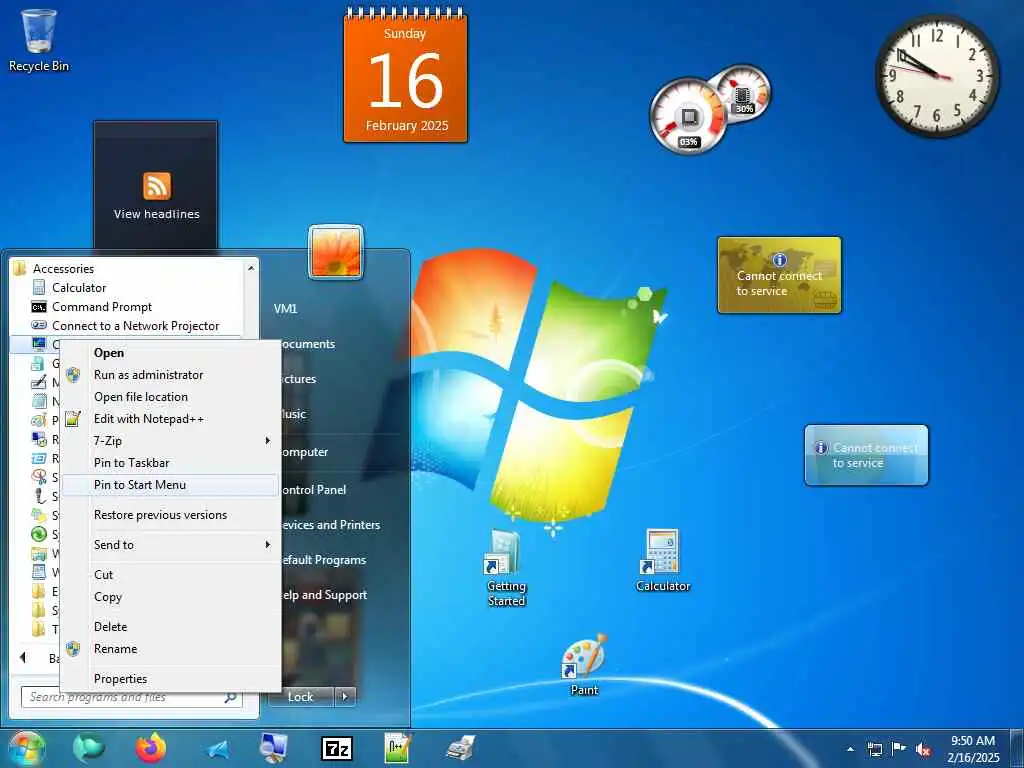This screenshot has width=1024, height=768.
Task: Open Properties from the context menu
Action: tap(171, 679)
